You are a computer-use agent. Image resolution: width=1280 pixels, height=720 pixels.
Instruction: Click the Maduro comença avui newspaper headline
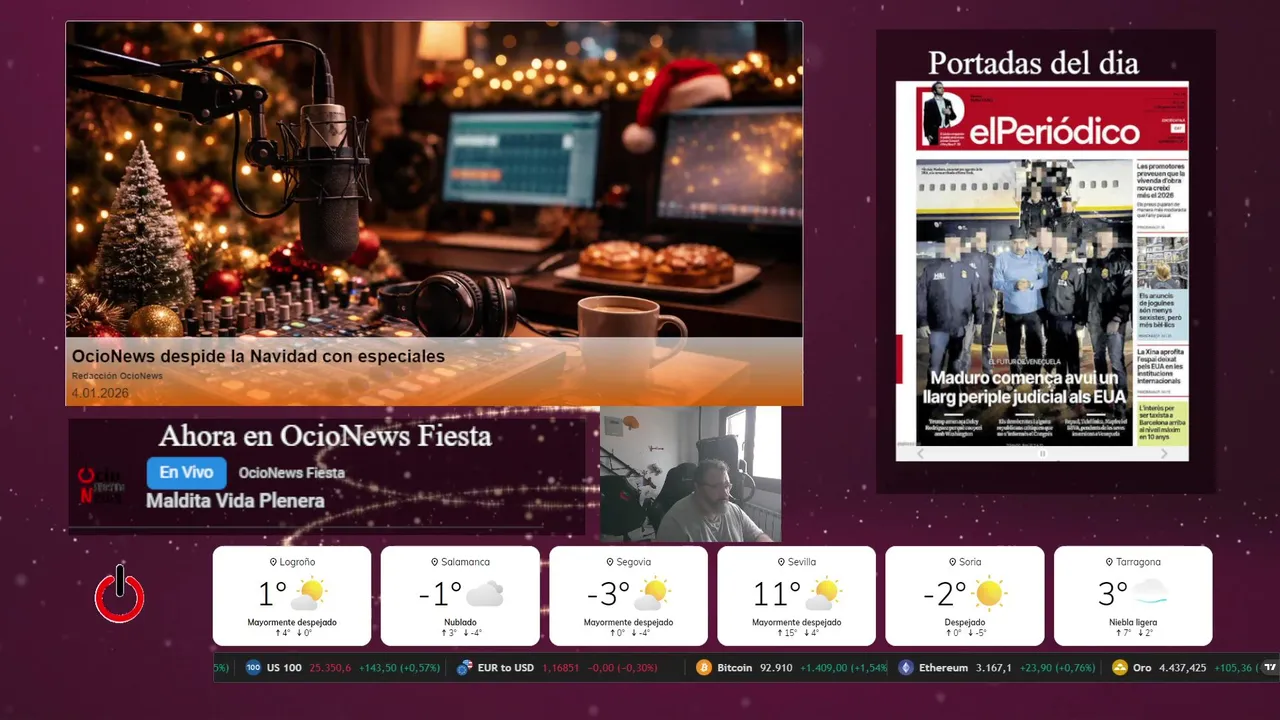1024,387
